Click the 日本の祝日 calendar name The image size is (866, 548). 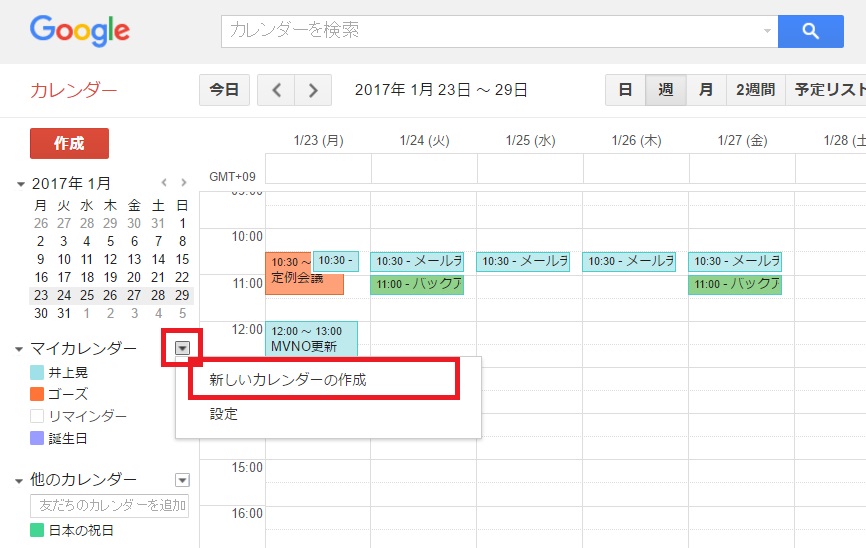(81, 531)
